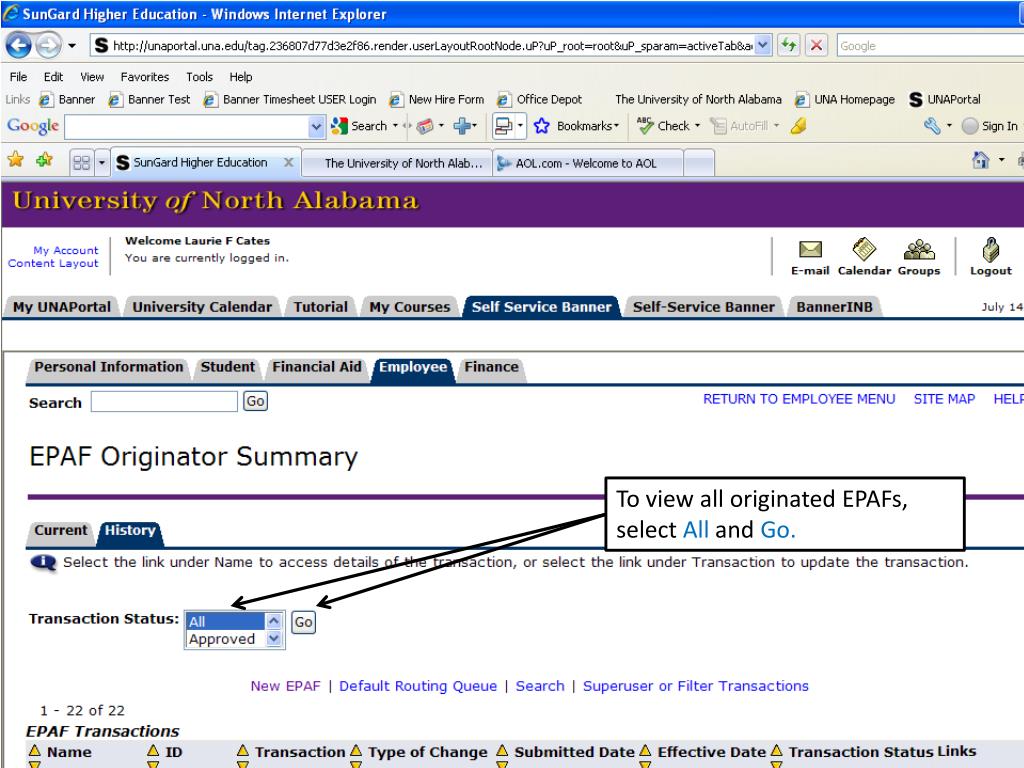Screen dimensions: 1024x768
Task: Open the recent pages dropdown arrow
Action: pyautogui.click(x=72, y=46)
